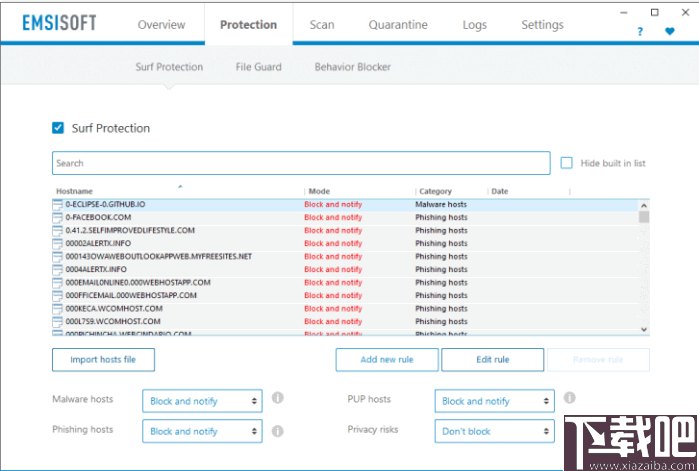Click host icon beside 000KECA.WCOMHOST.COM
Viewport: 699px width, 471px height.
58,309
